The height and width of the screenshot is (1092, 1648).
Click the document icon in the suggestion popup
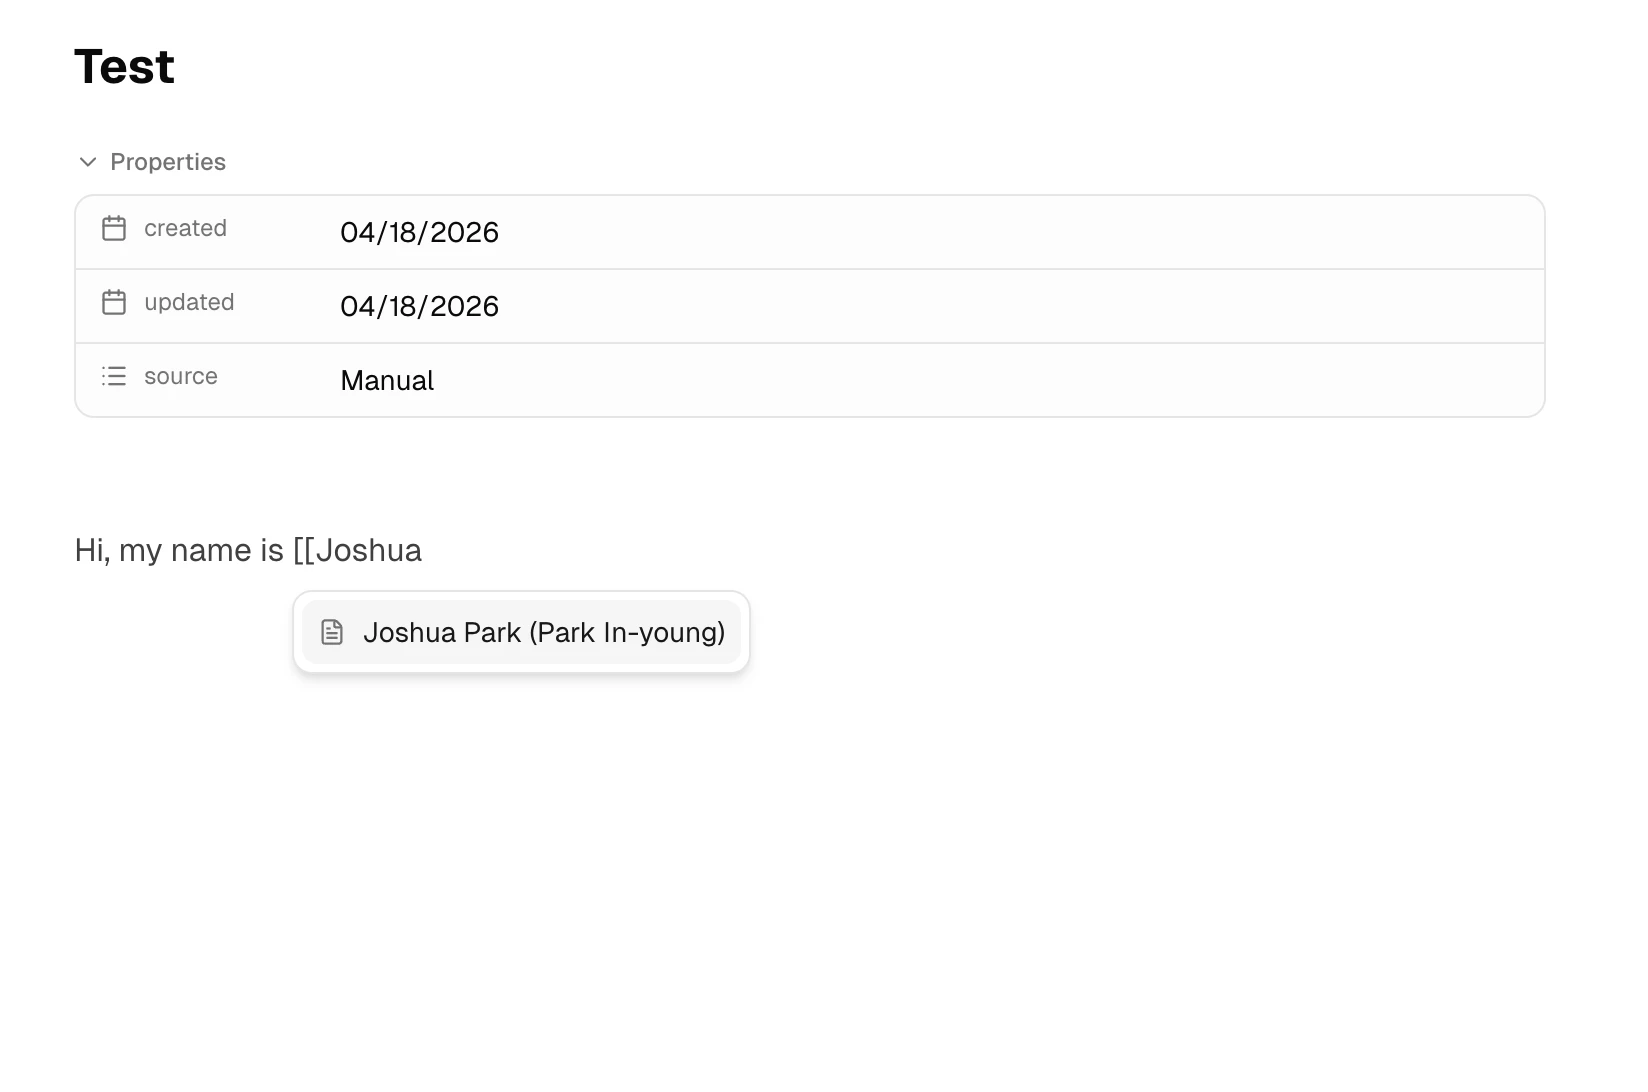click(331, 631)
